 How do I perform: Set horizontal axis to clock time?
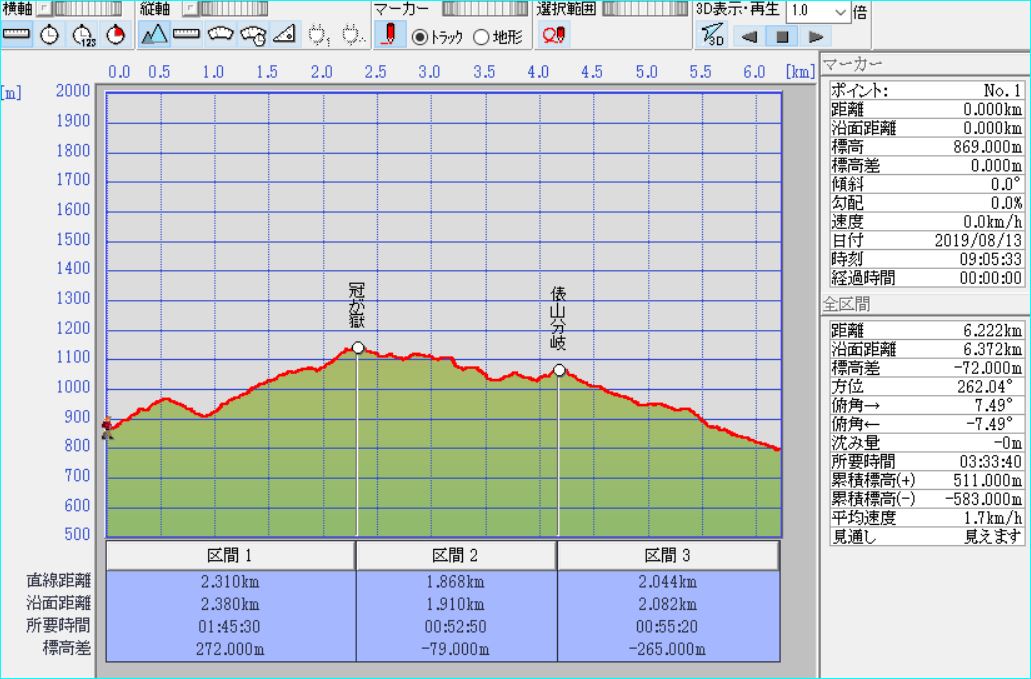[50, 35]
